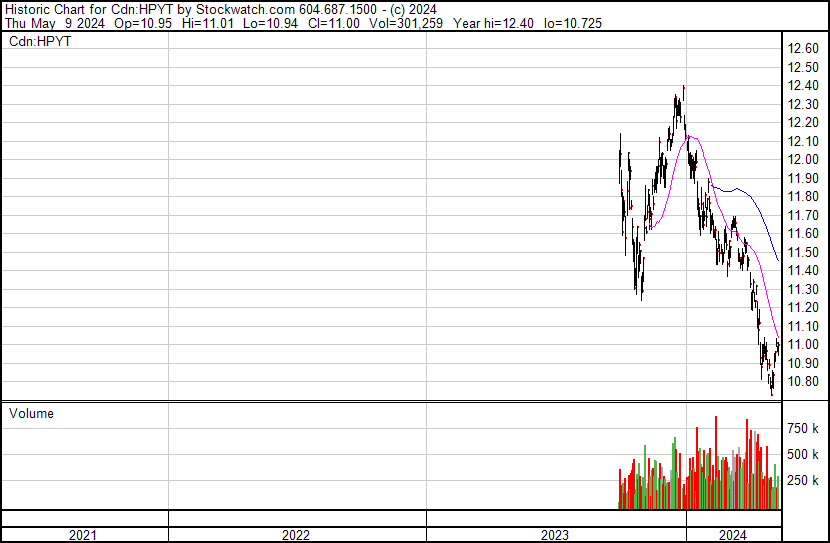Select the Volume panel label
This screenshot has height=543, width=830.
(x=31, y=413)
